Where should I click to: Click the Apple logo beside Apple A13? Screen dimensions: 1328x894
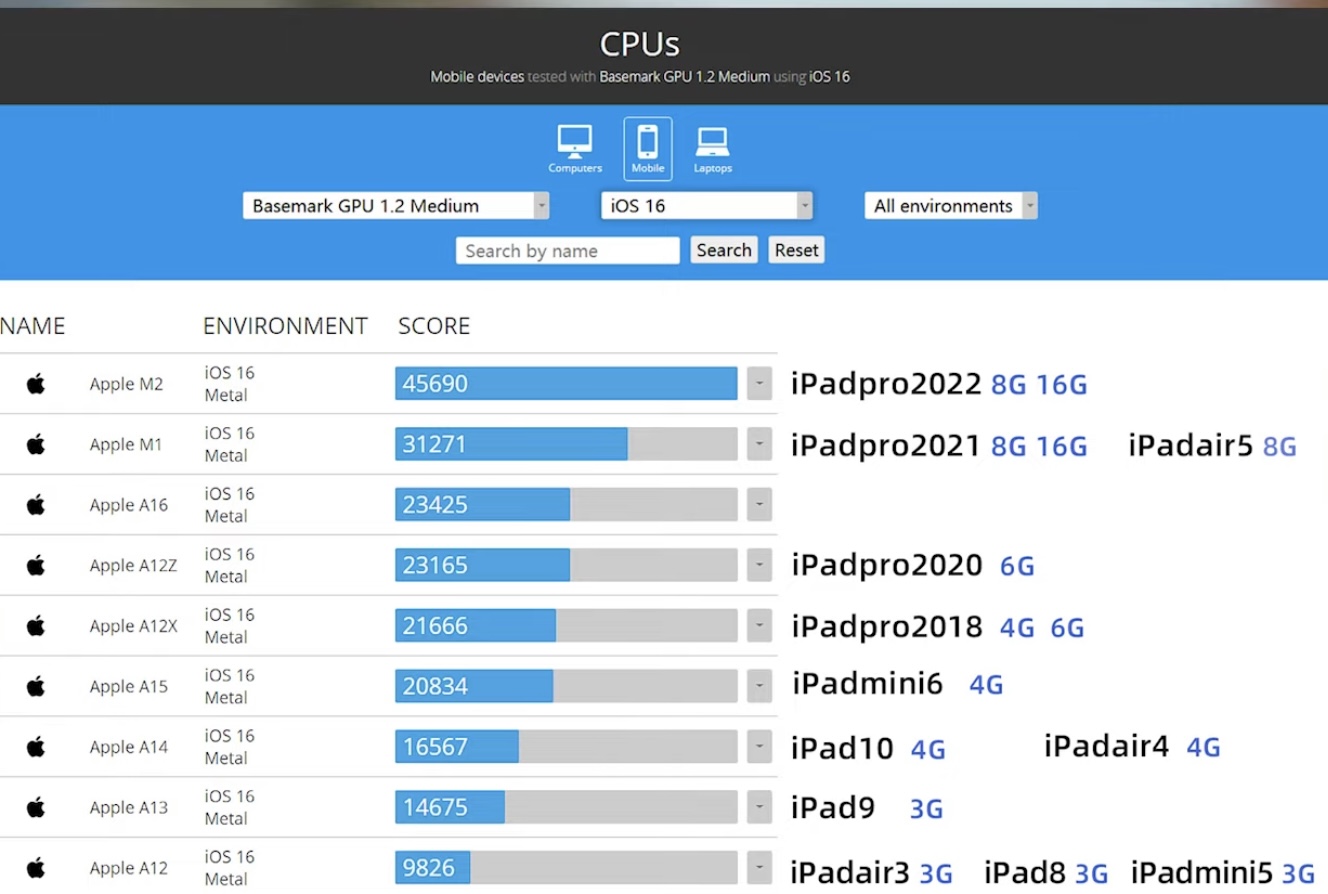tap(36, 807)
